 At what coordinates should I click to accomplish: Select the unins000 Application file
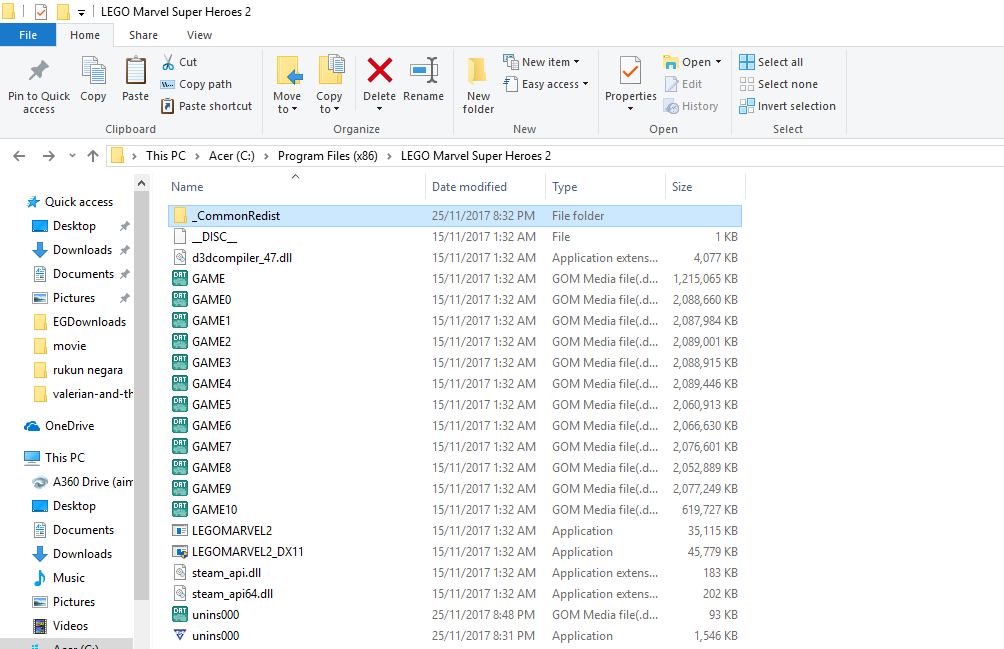click(455, 636)
